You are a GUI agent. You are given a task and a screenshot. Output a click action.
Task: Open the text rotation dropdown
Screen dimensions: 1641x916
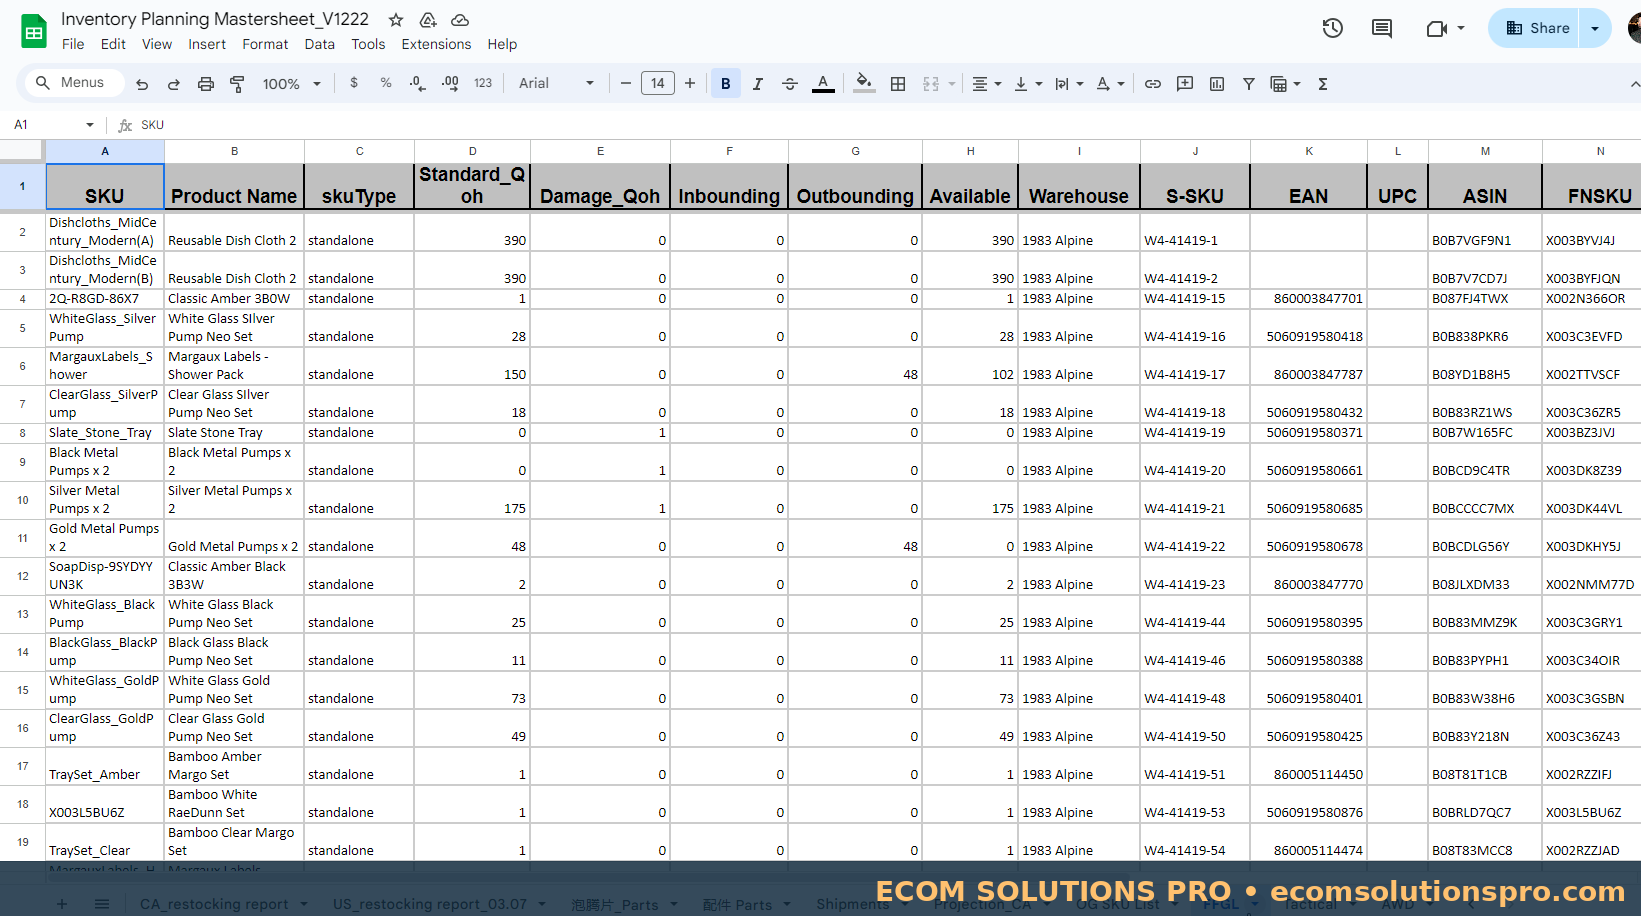[x=1110, y=84]
